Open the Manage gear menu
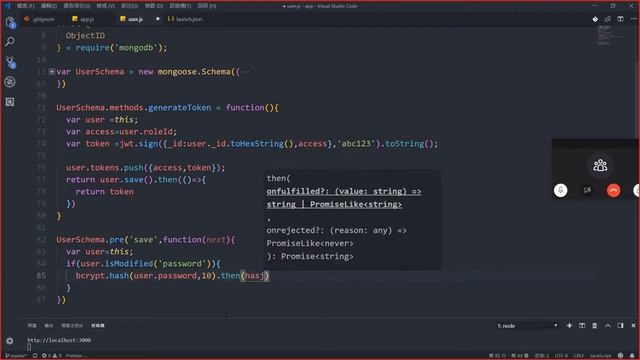This screenshot has height=360, width=640. 10,341
